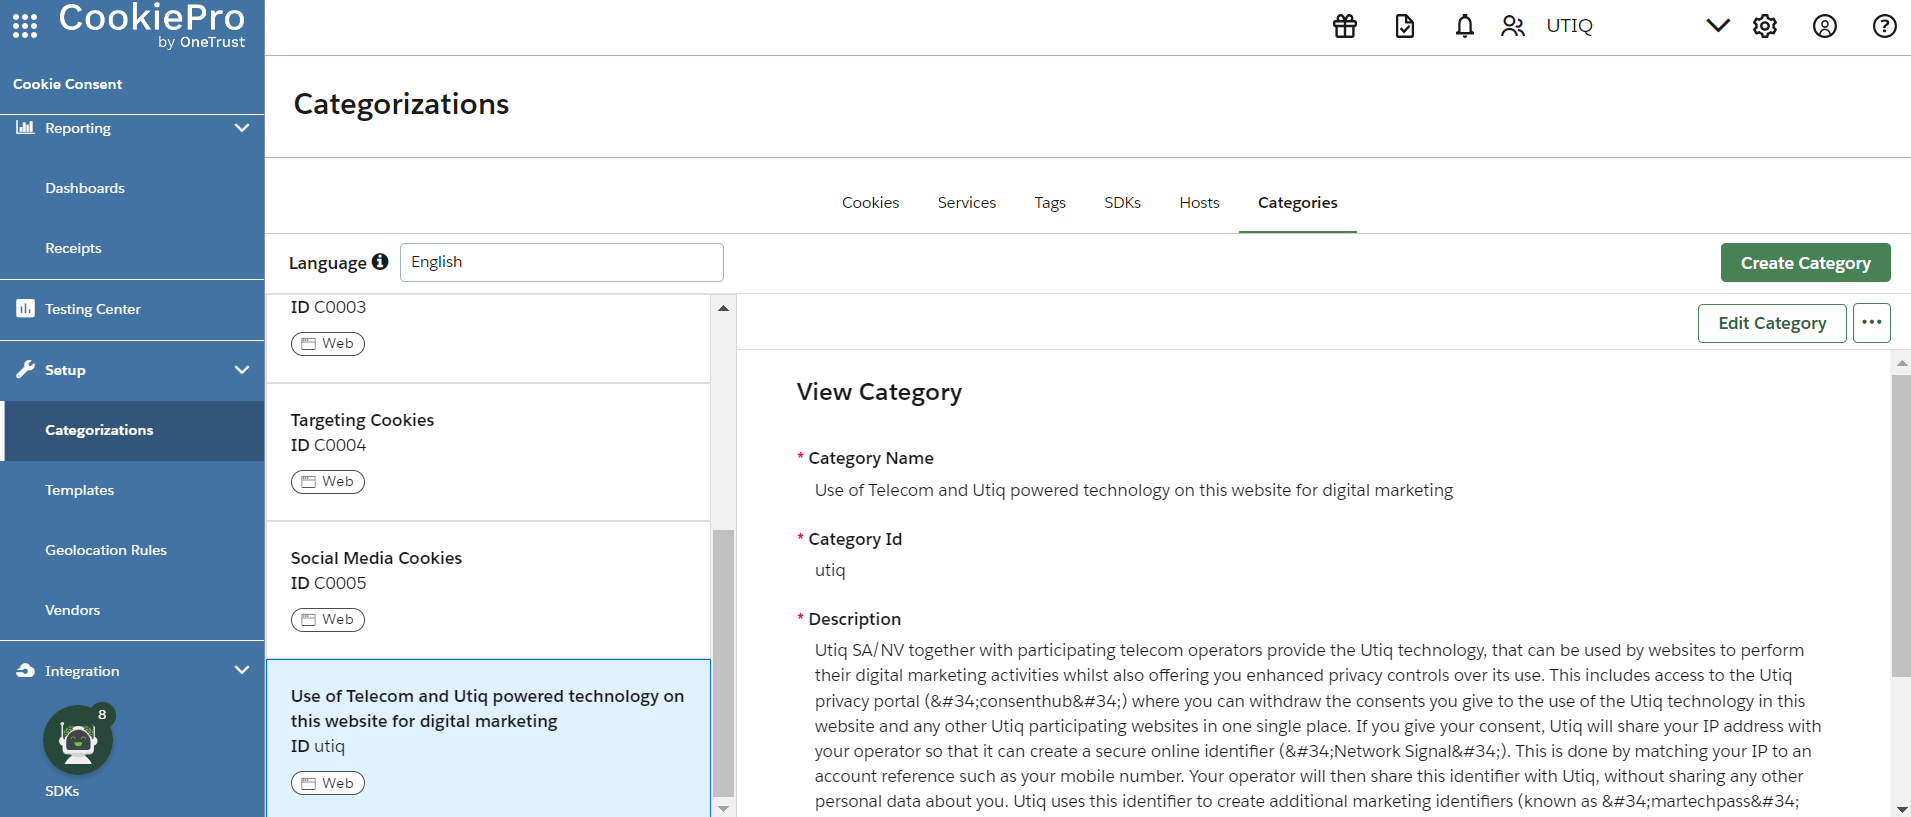This screenshot has width=1911, height=817.
Task: Switch to the Hosts tab
Action: pos(1199,203)
